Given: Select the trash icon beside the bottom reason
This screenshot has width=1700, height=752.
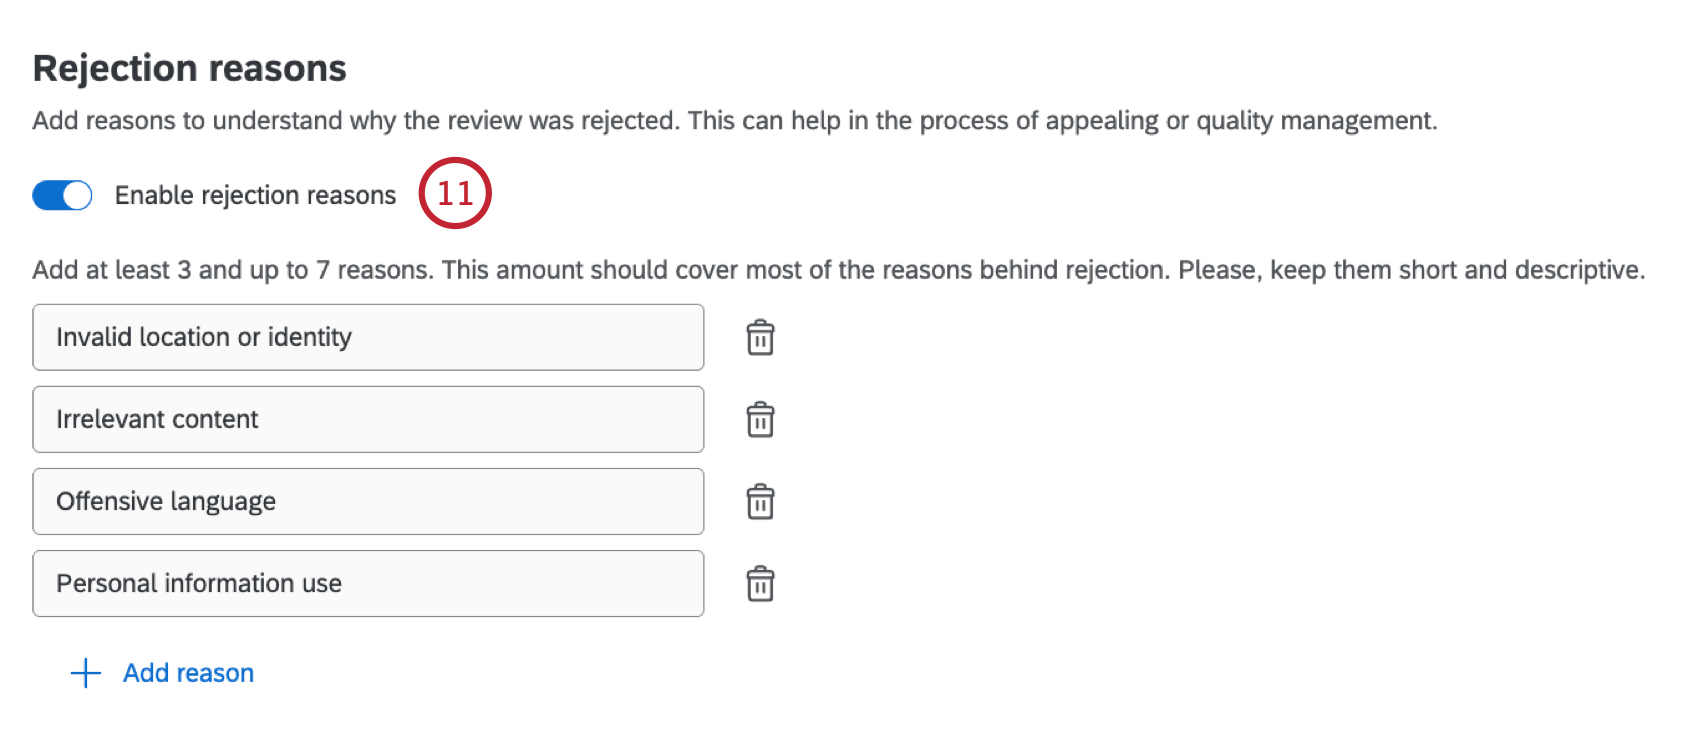Looking at the screenshot, I should tap(760, 585).
